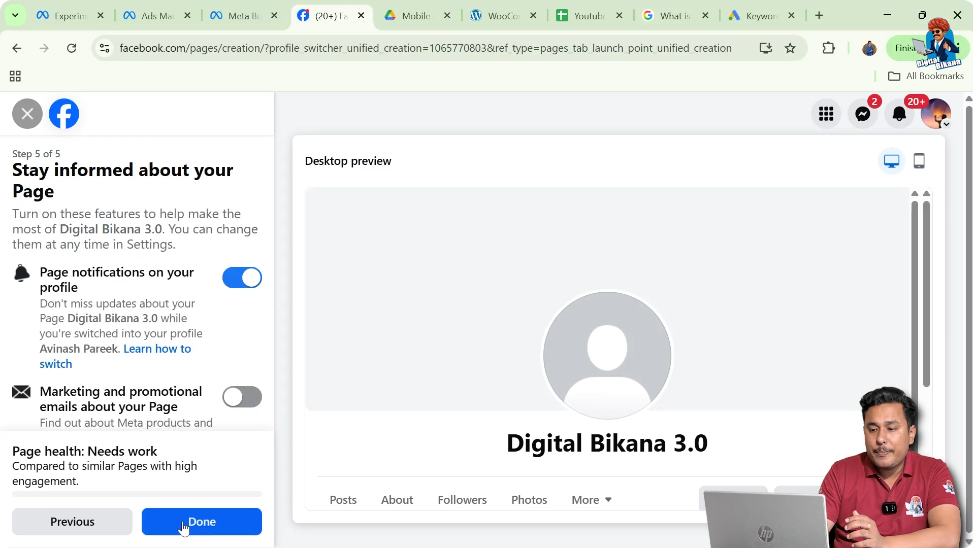Image resolution: width=973 pixels, height=550 pixels.
Task: Select the Posts tab in preview
Action: point(343,500)
